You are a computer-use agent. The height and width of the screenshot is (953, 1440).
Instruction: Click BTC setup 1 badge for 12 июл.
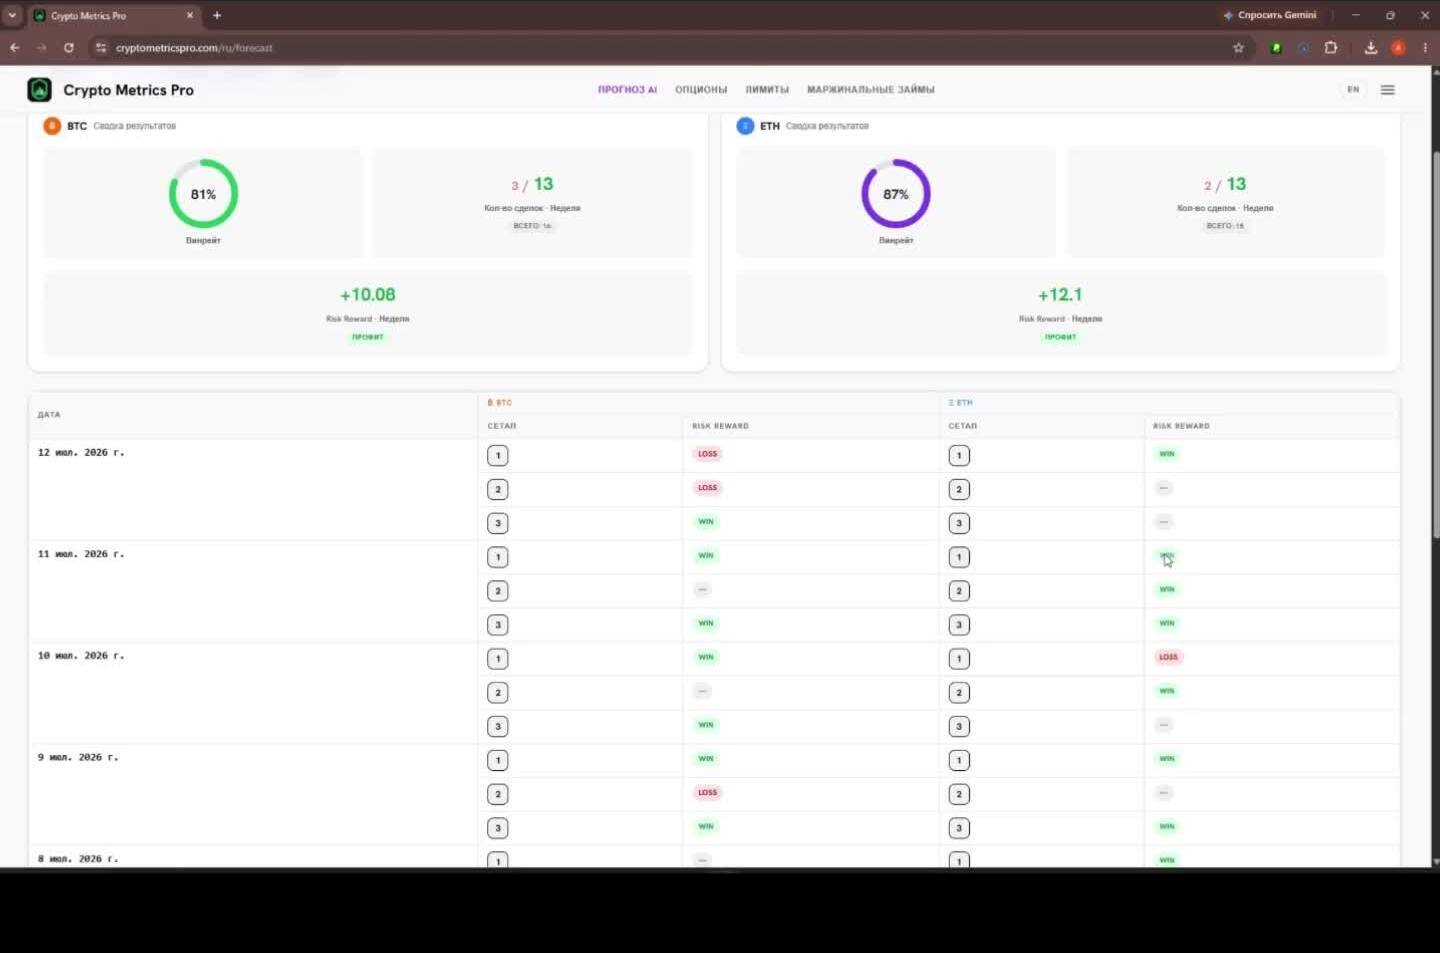tap(498, 456)
